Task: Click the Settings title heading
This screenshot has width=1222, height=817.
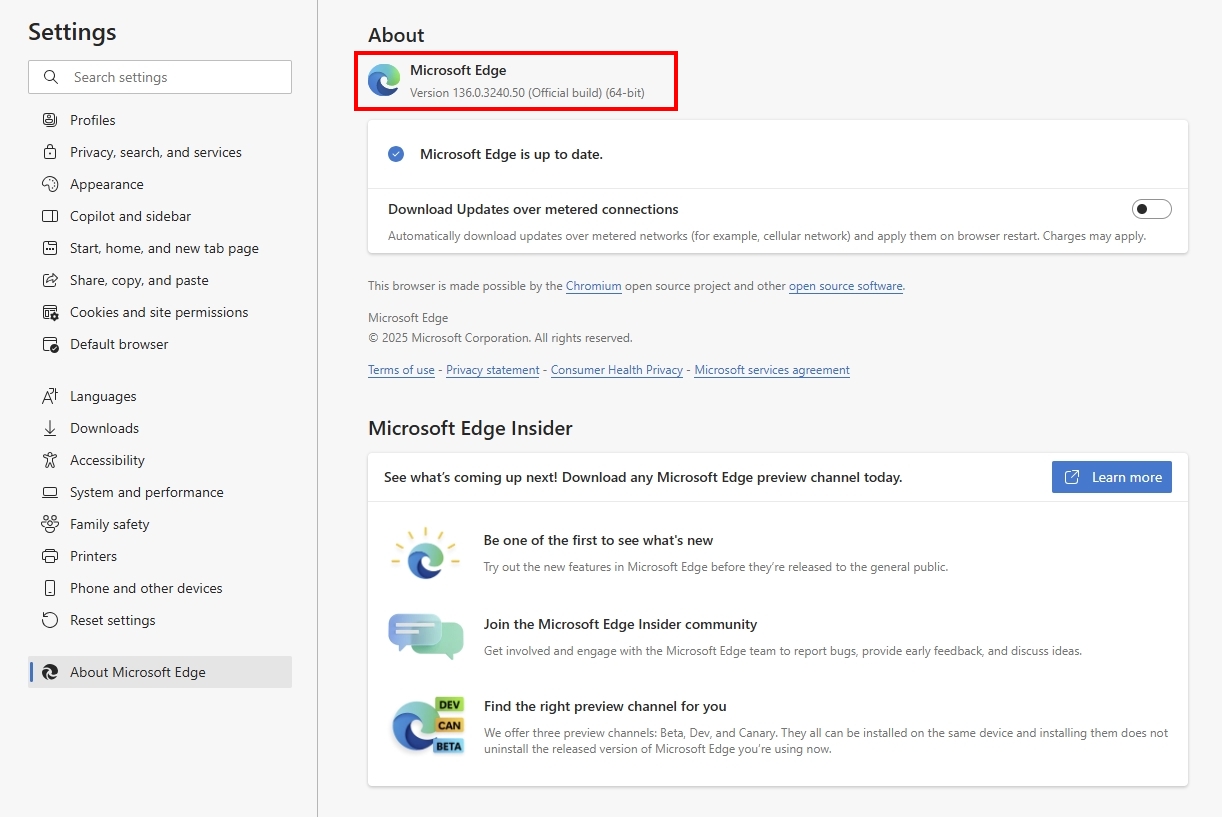Action: 72,32
